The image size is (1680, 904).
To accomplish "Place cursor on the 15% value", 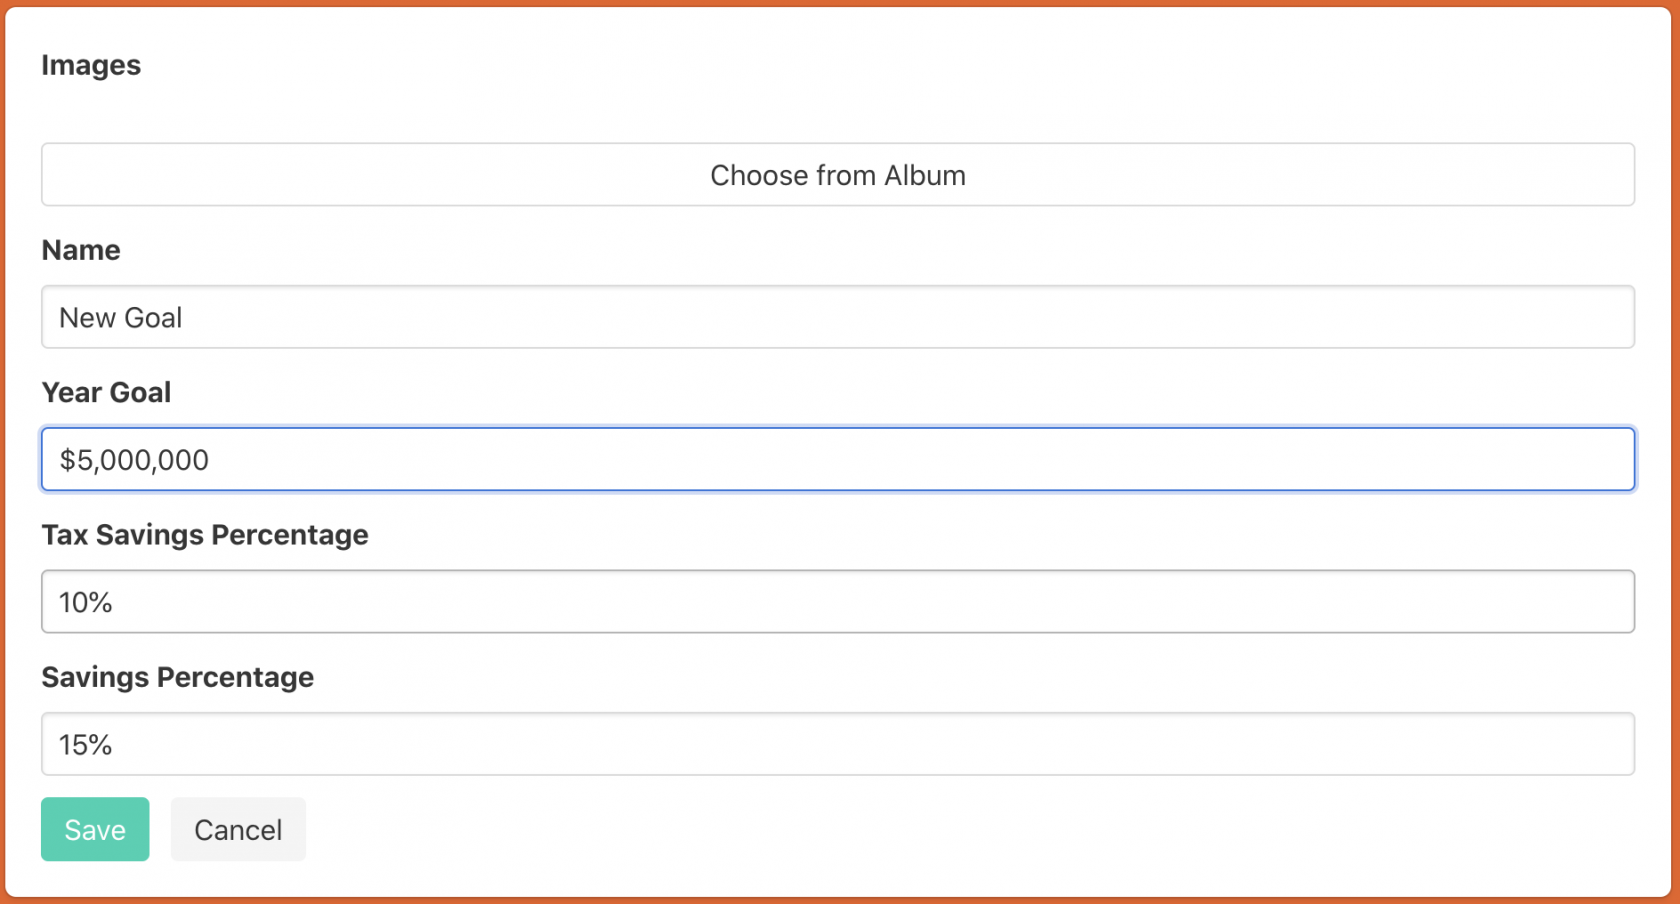I will 86,745.
